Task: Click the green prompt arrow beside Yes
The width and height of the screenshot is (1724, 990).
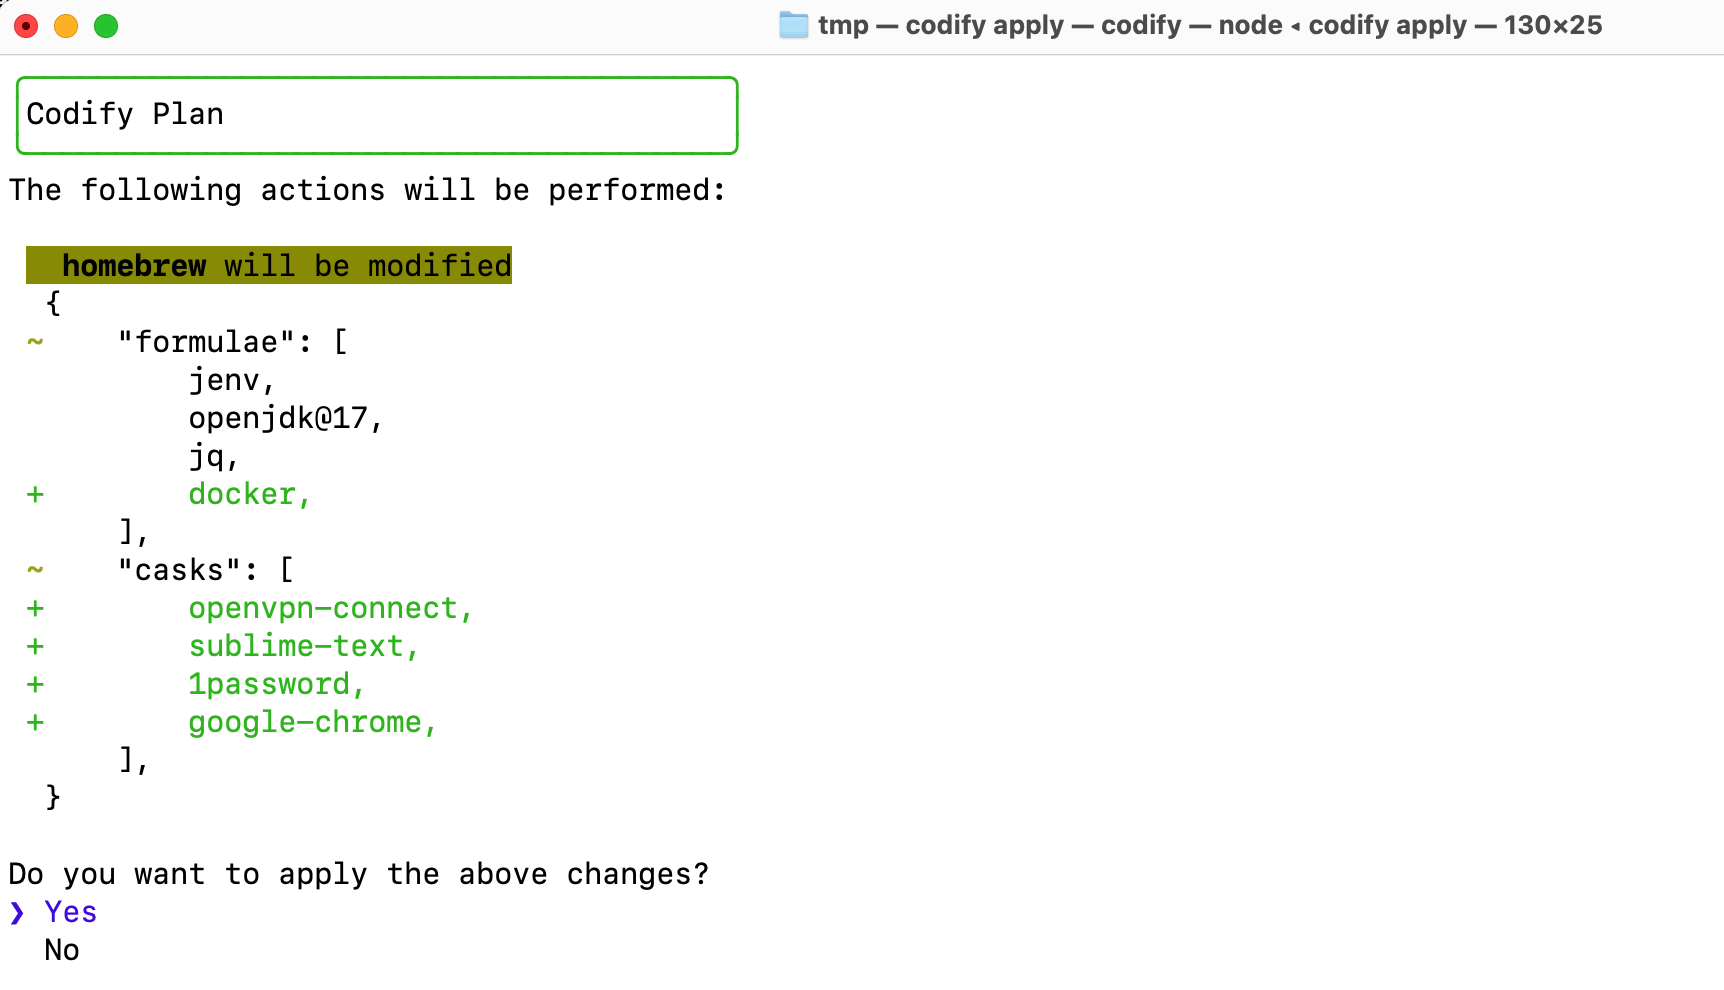Action: click(17, 911)
